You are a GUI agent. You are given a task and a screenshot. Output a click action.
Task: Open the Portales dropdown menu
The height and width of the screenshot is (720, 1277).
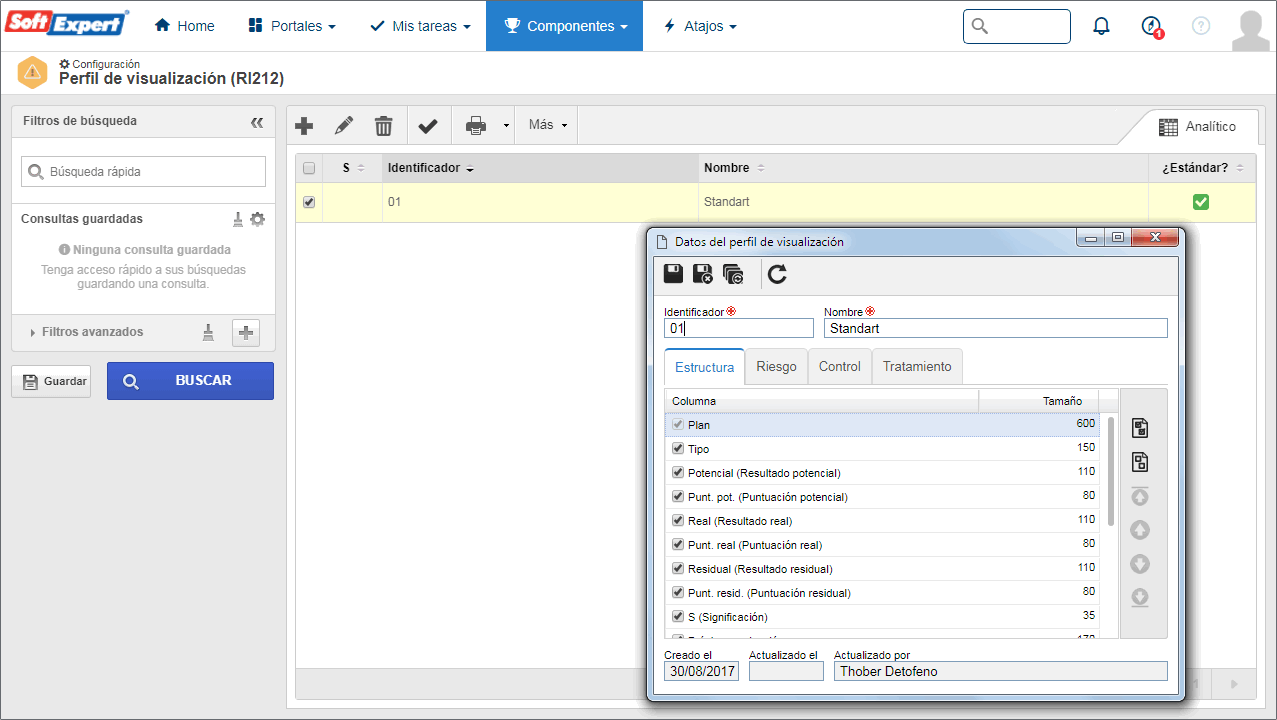(x=291, y=26)
